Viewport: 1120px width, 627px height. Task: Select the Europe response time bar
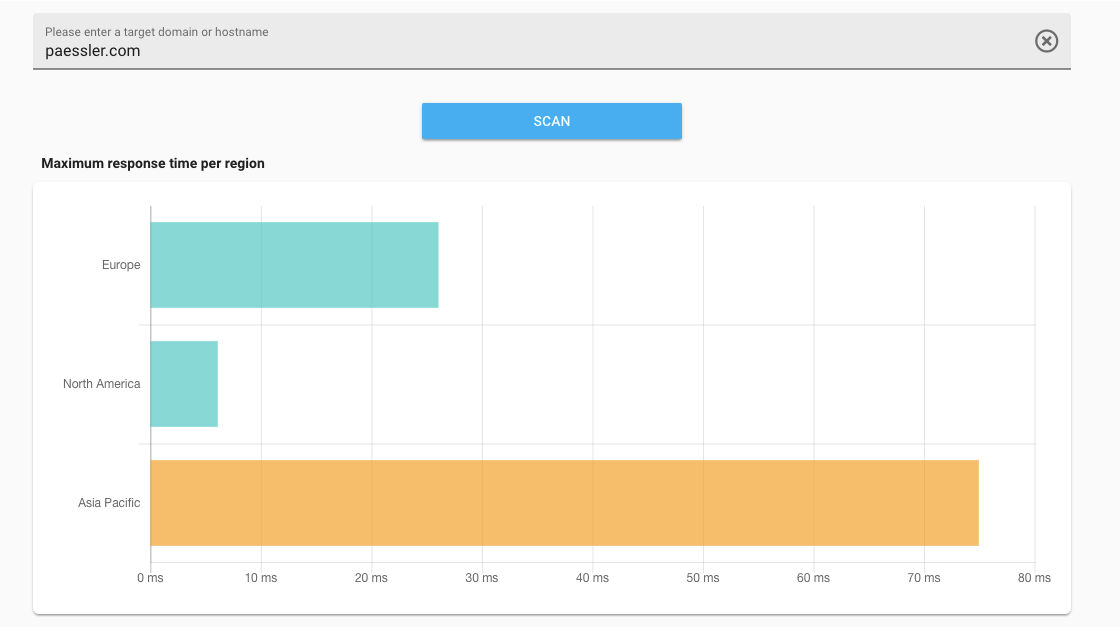294,265
